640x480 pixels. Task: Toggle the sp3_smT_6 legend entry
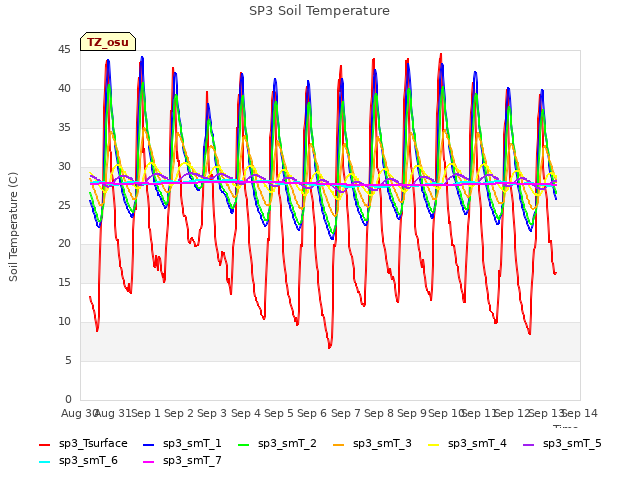78,461
